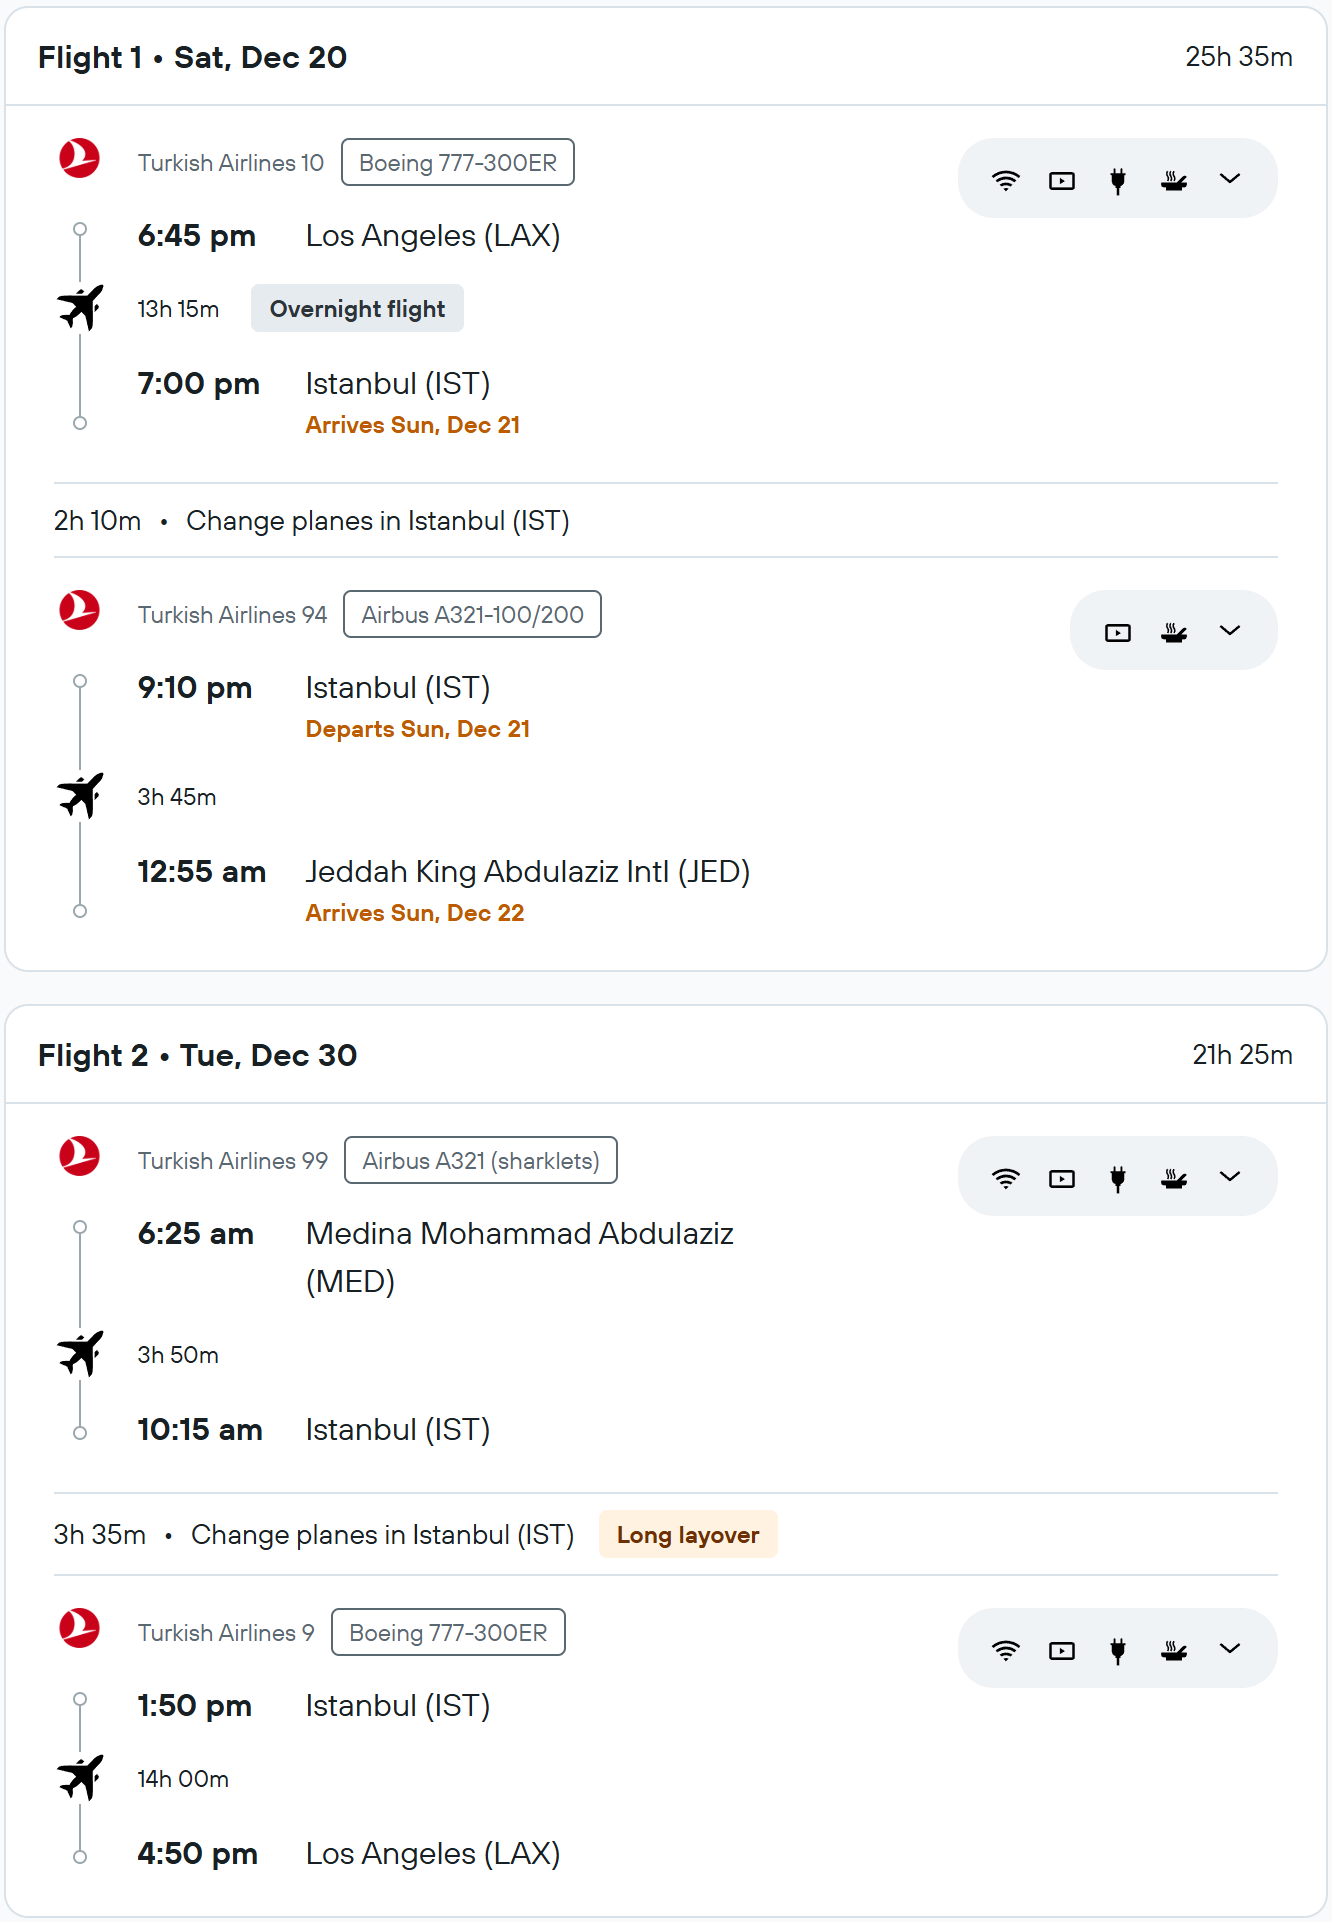Expand amenities for Turkish Airlines 10

pos(1230,179)
